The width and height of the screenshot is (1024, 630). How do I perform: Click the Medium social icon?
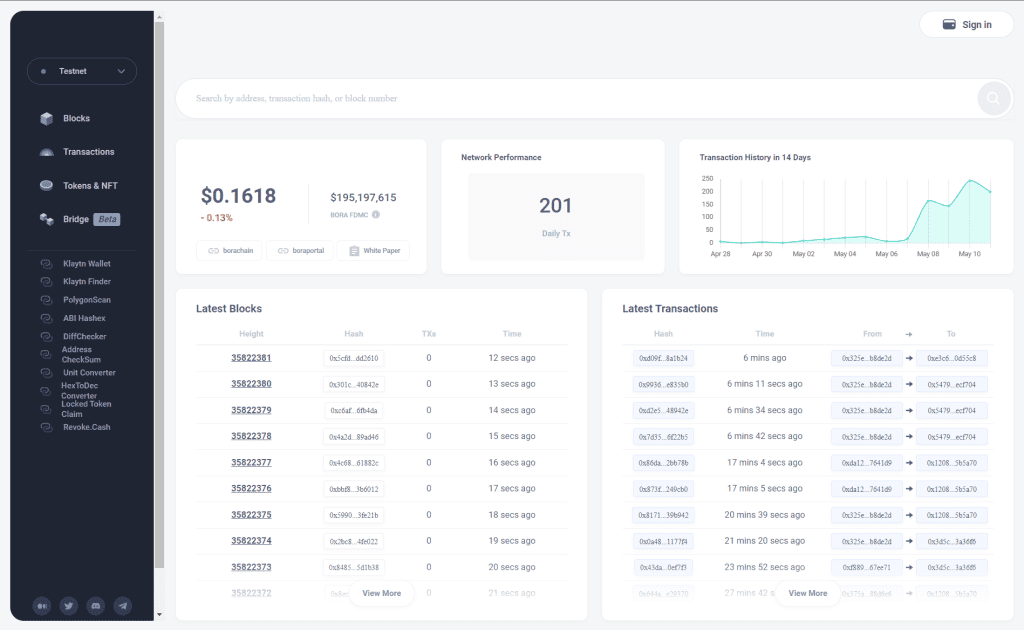pos(42,605)
